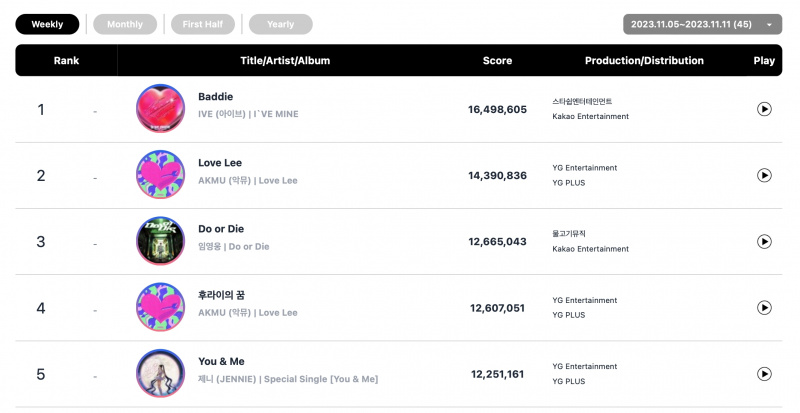Viewport: 800px width, 413px height.
Task: Play Do or Die track
Action: pos(764,241)
